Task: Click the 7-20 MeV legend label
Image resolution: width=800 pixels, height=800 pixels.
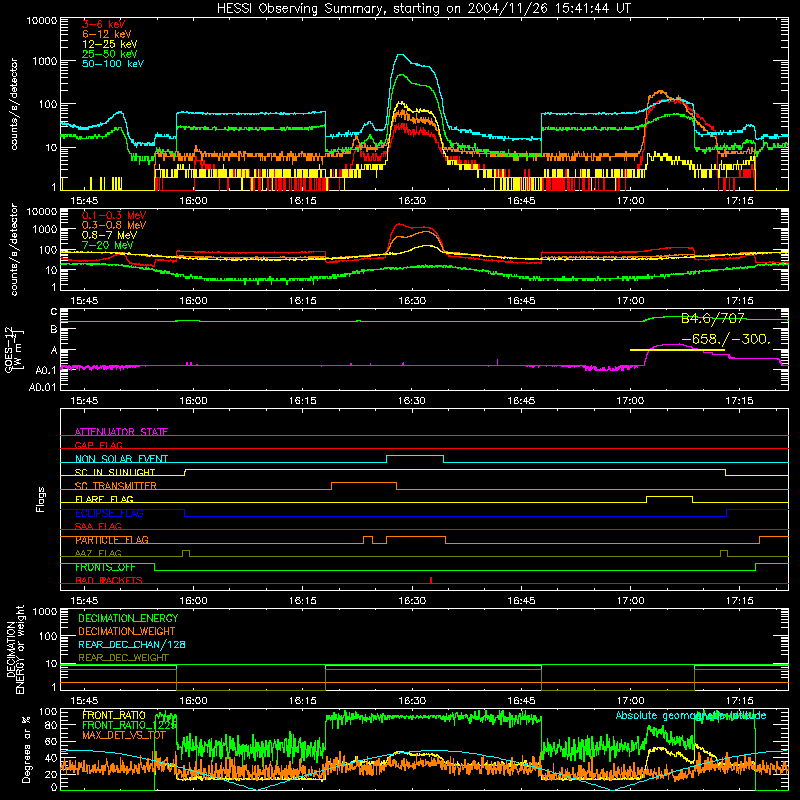Action: [107, 245]
